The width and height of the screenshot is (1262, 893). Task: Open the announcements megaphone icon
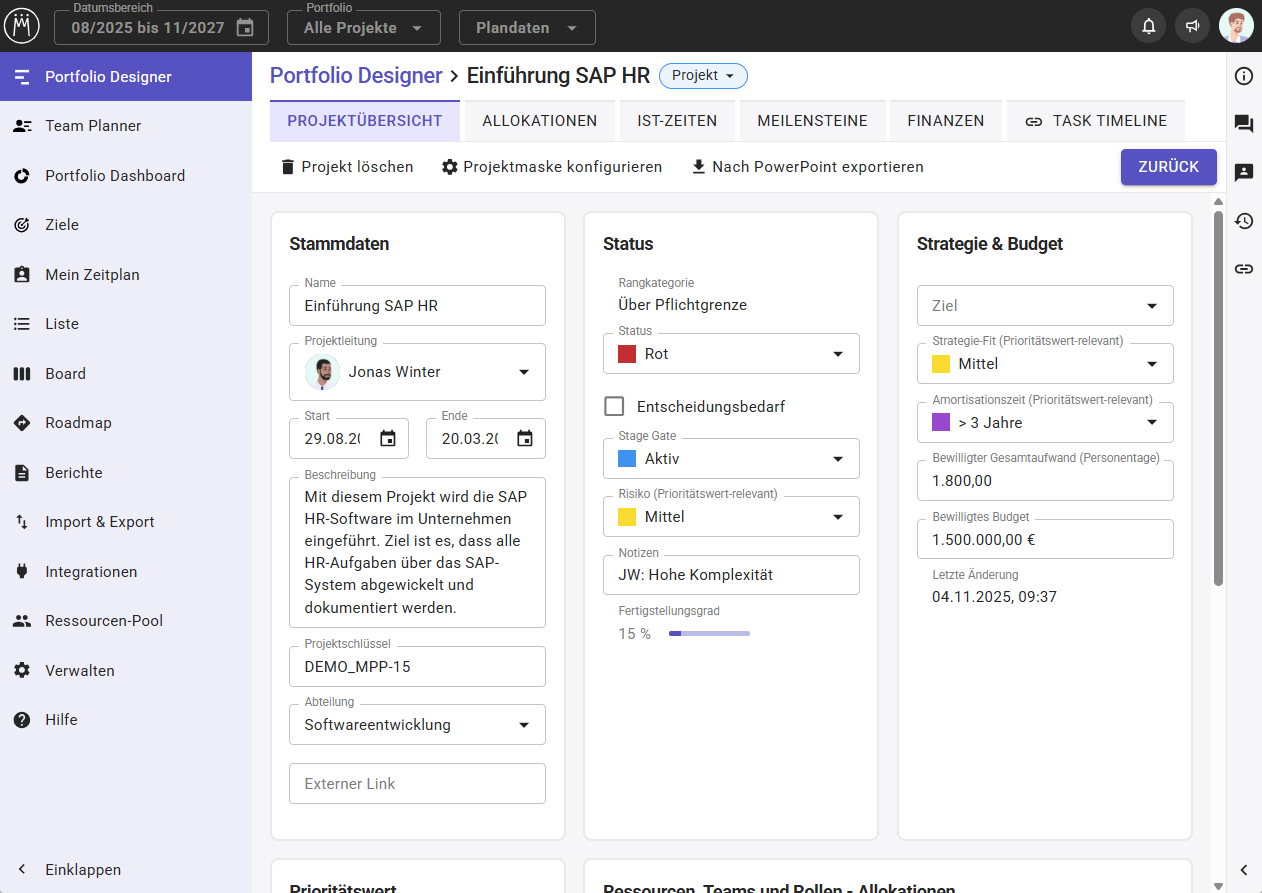coord(1192,27)
